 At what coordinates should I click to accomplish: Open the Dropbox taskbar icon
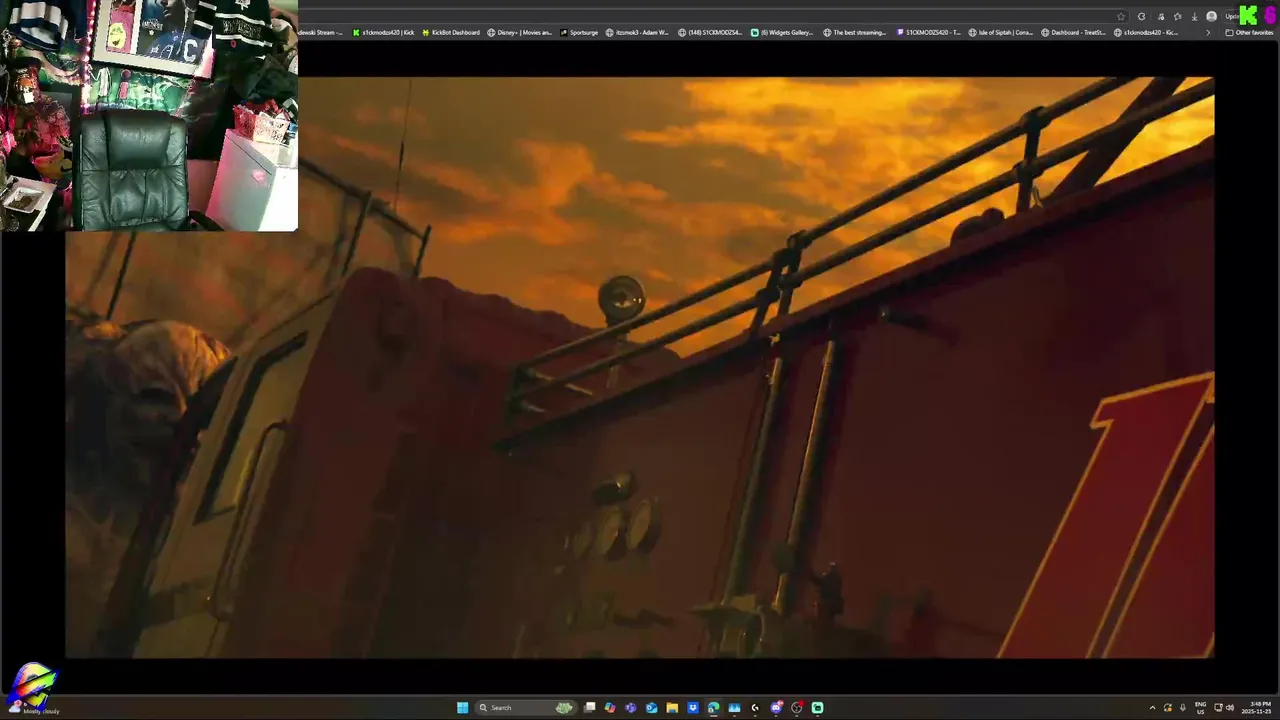tap(692, 707)
